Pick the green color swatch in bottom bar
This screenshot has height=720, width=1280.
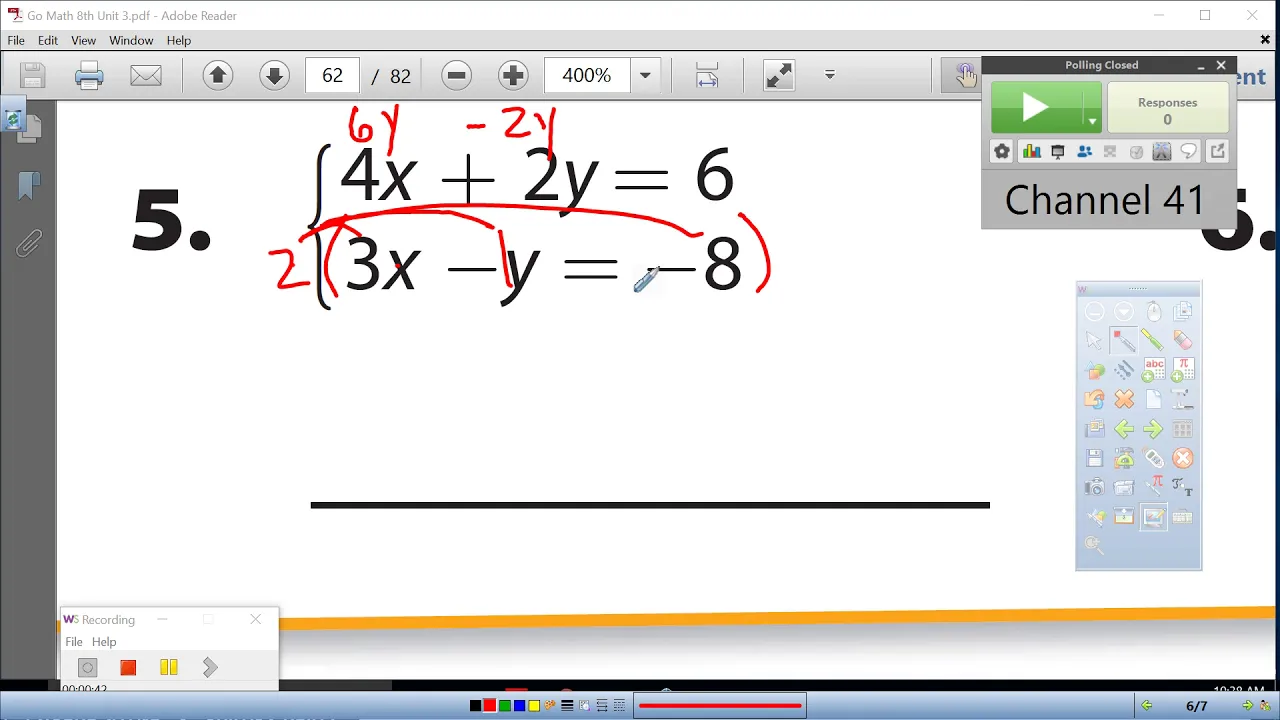[x=505, y=706]
